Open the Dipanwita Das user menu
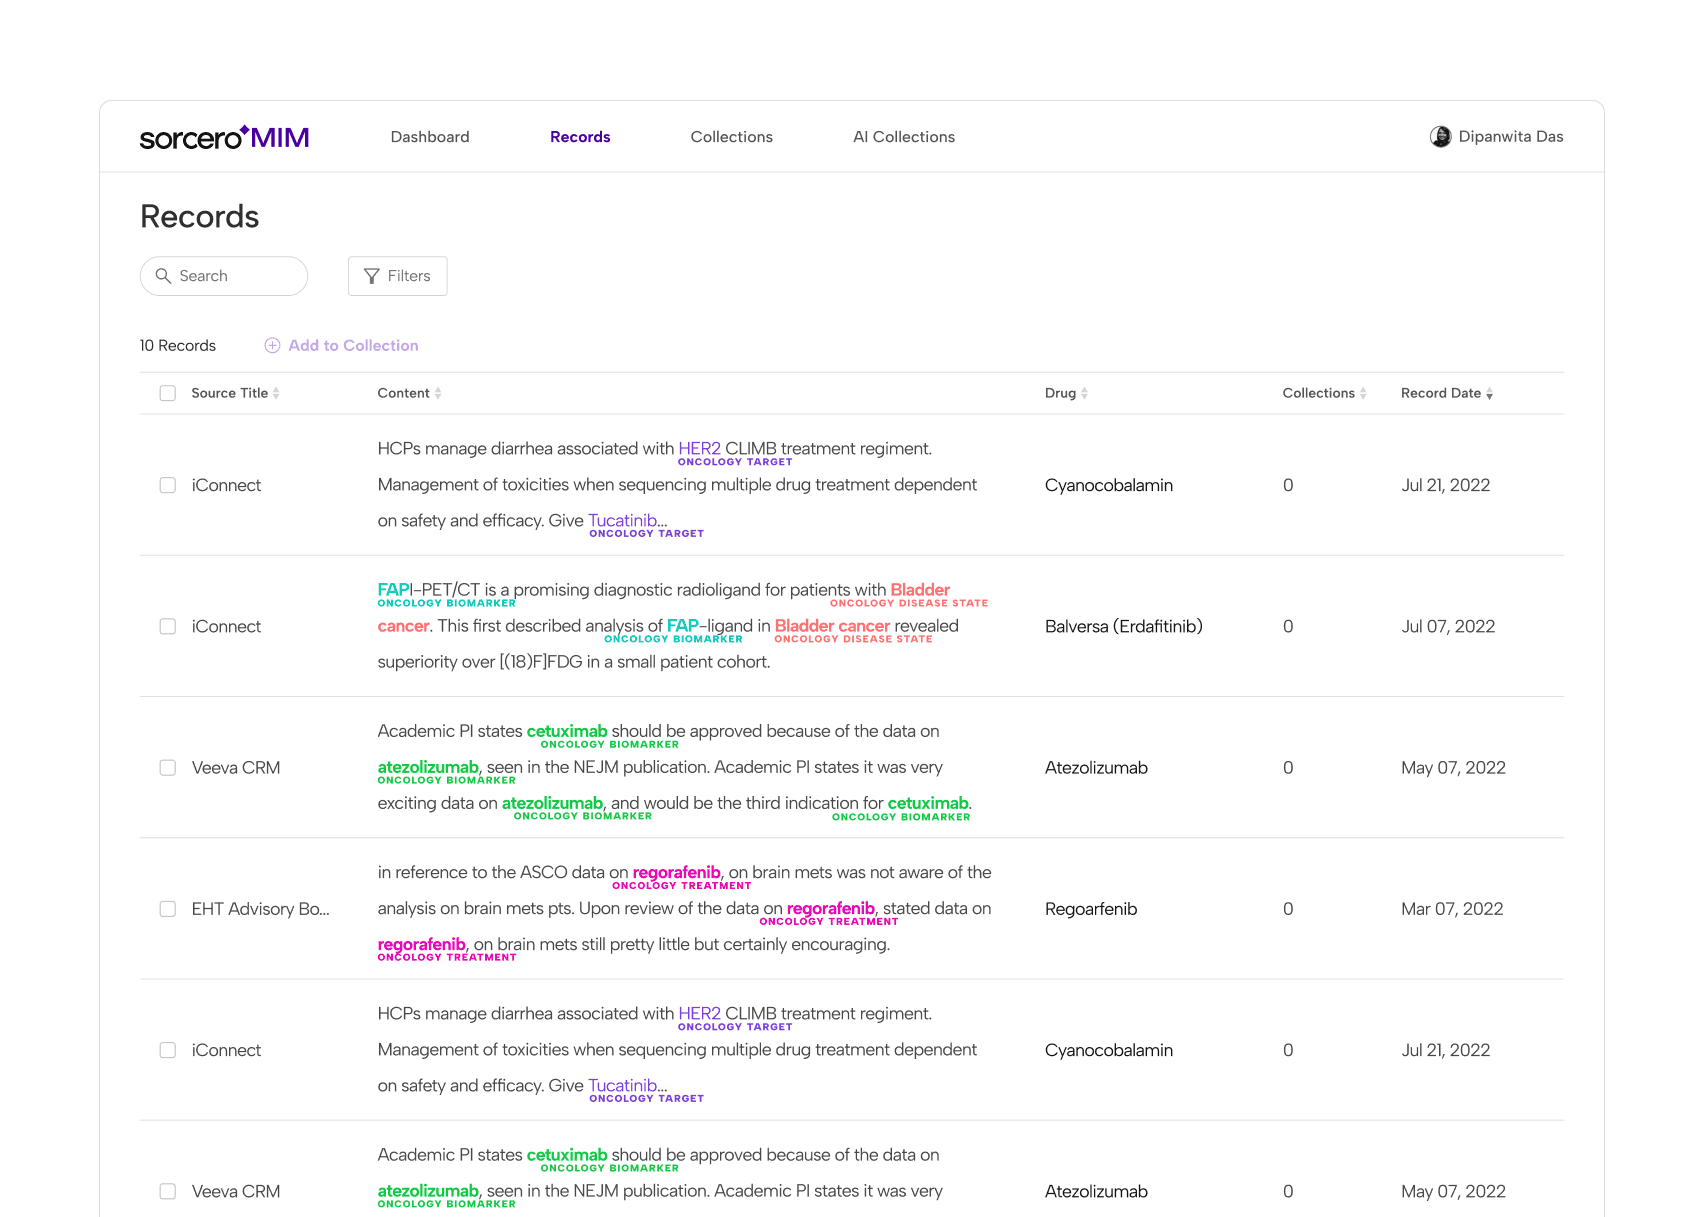Viewport: 1704px width, 1217px height. [1497, 137]
